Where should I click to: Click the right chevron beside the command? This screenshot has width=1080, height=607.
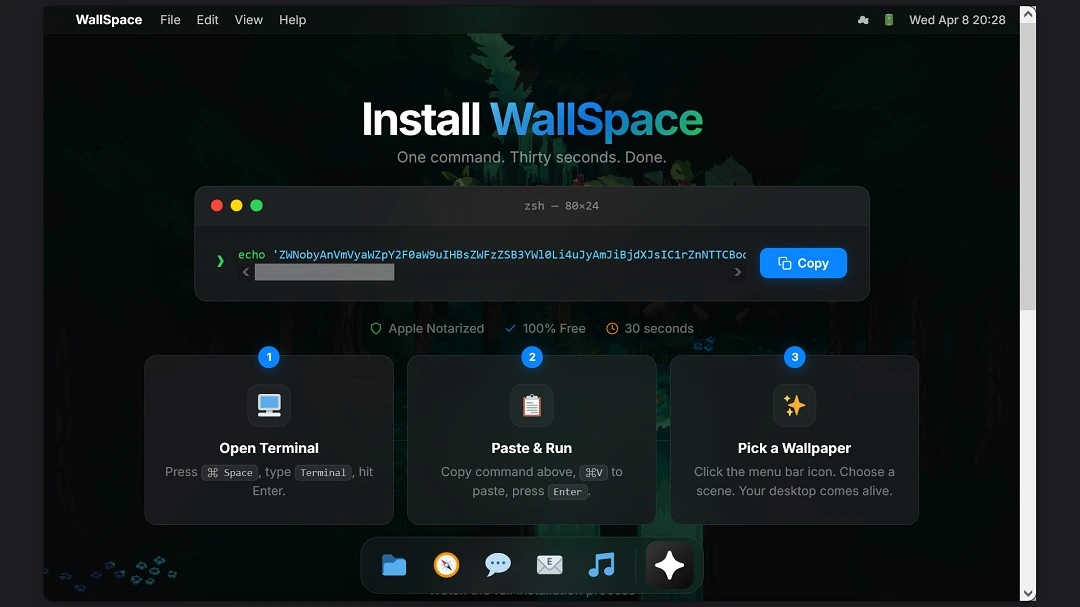pyautogui.click(x=738, y=271)
